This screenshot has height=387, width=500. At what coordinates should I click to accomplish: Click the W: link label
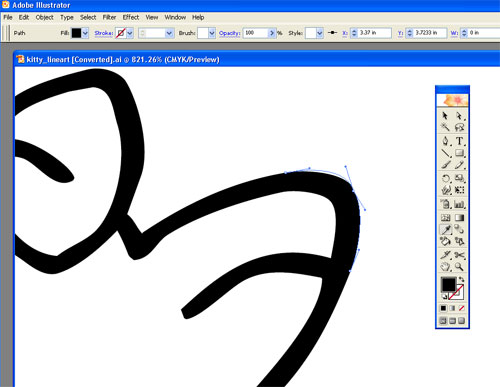(454, 33)
